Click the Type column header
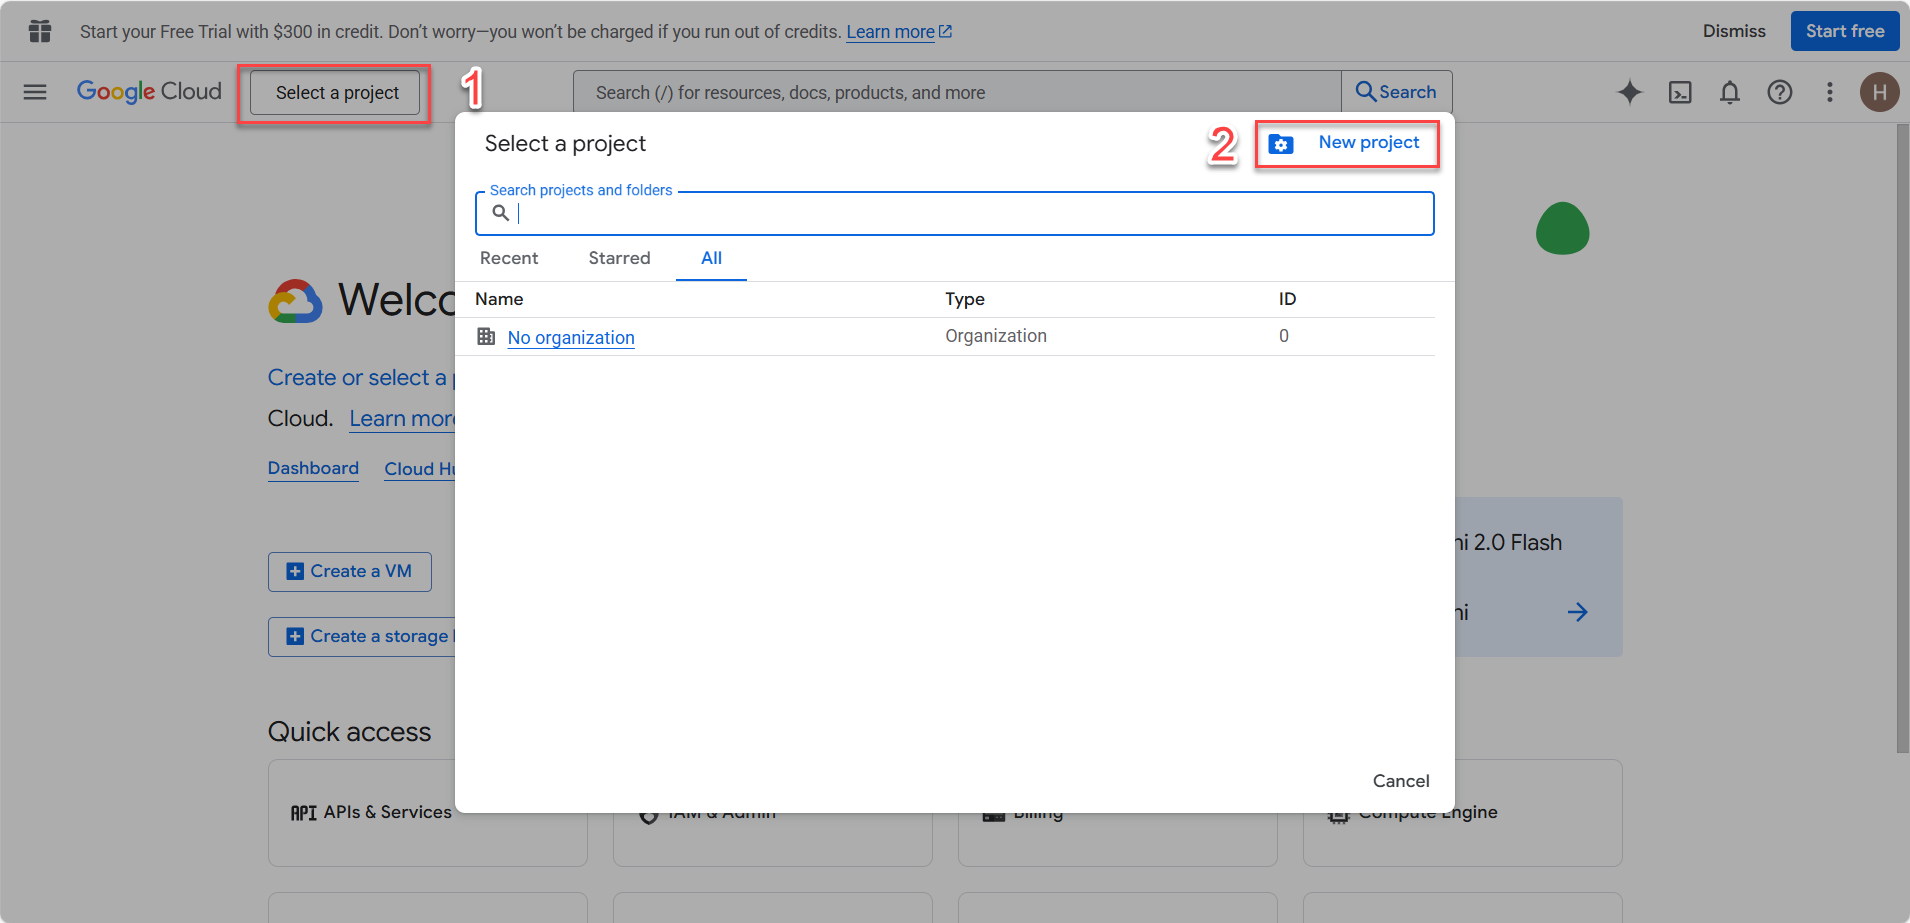1910x923 pixels. [x=965, y=299]
